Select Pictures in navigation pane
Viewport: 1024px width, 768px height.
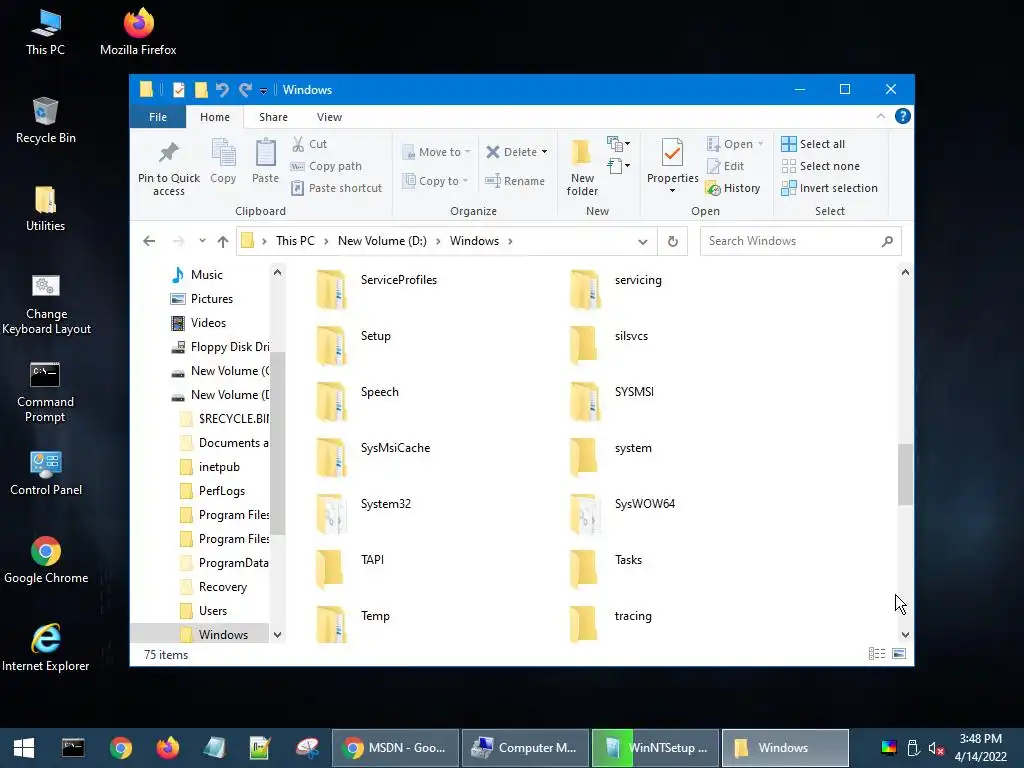202,299
